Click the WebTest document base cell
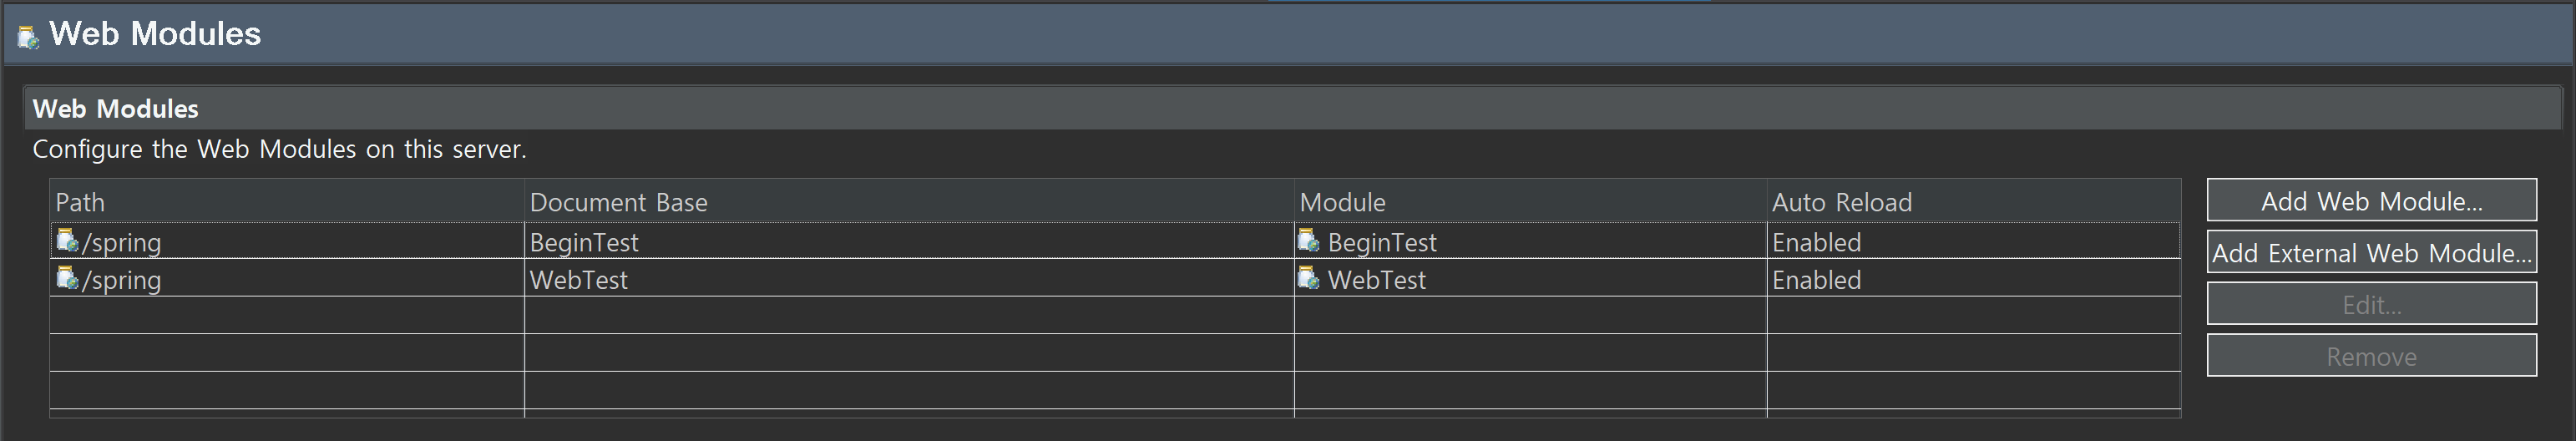 coord(909,278)
